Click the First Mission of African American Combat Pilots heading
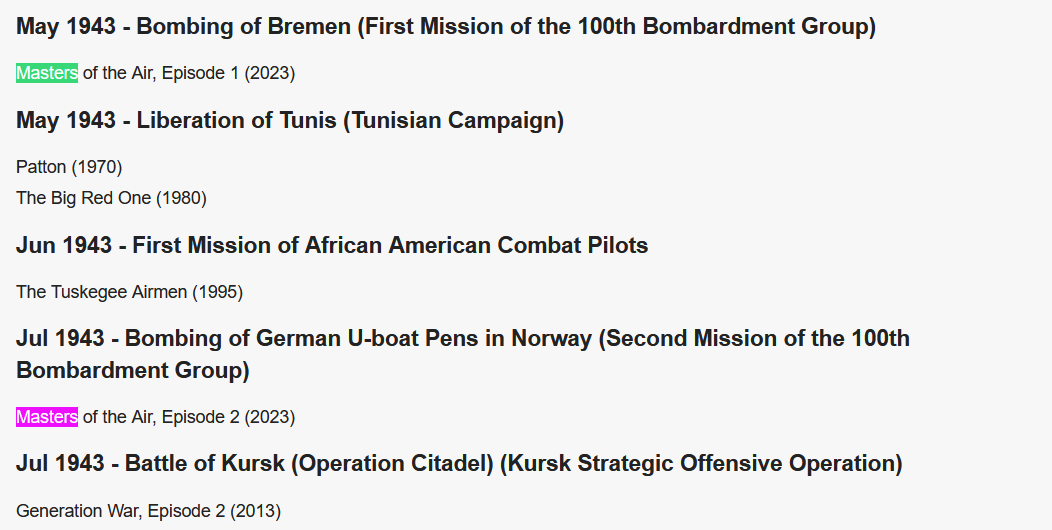 [332, 245]
